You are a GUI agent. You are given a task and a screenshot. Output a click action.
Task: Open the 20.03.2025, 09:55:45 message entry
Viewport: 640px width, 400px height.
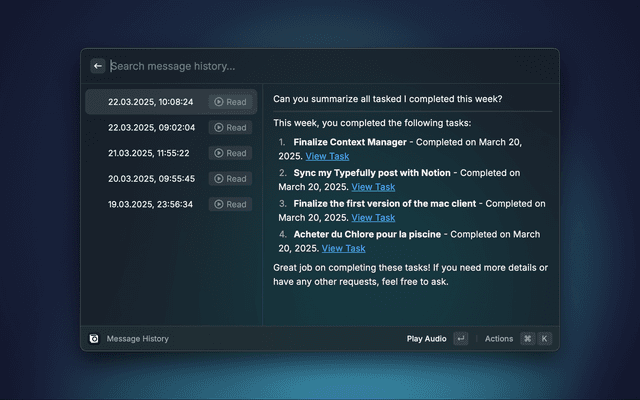pyautogui.click(x=150, y=179)
